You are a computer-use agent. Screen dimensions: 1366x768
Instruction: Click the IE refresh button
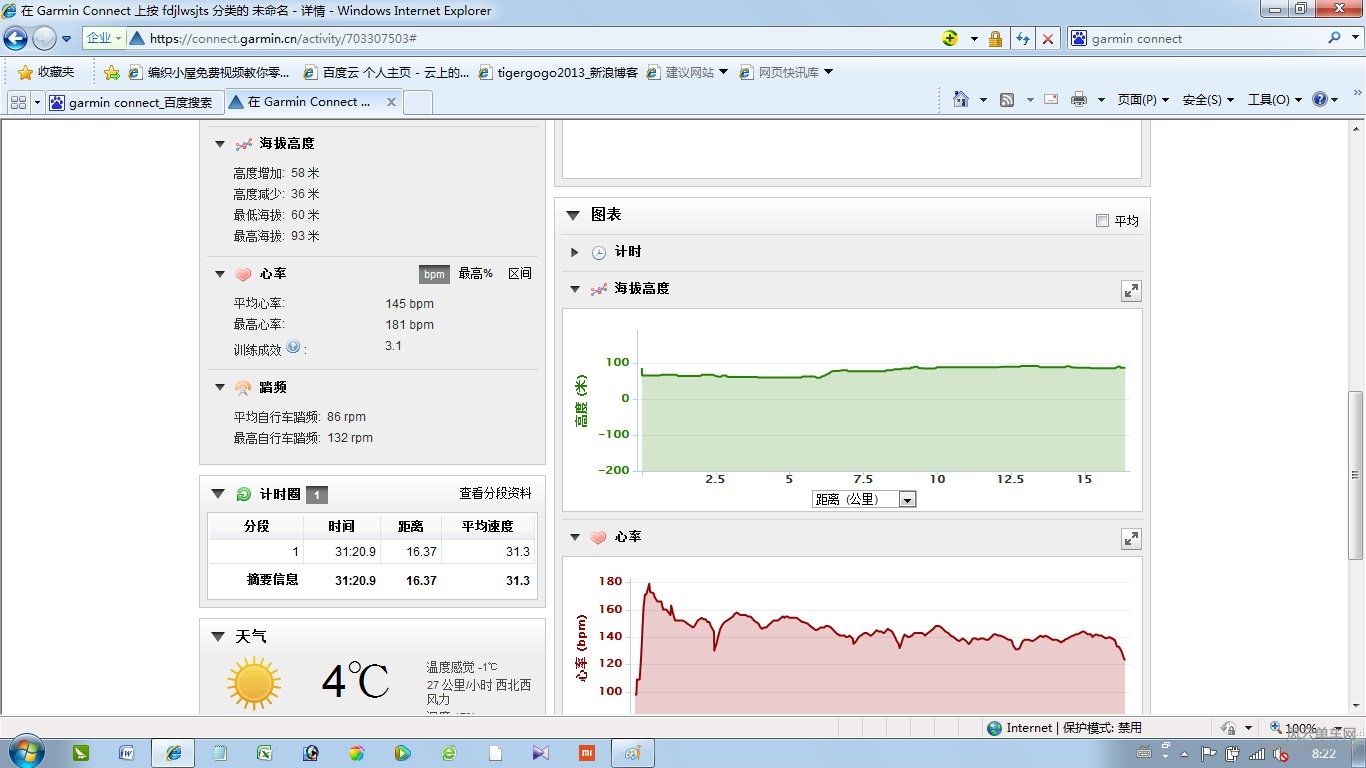pyautogui.click(x=1022, y=39)
